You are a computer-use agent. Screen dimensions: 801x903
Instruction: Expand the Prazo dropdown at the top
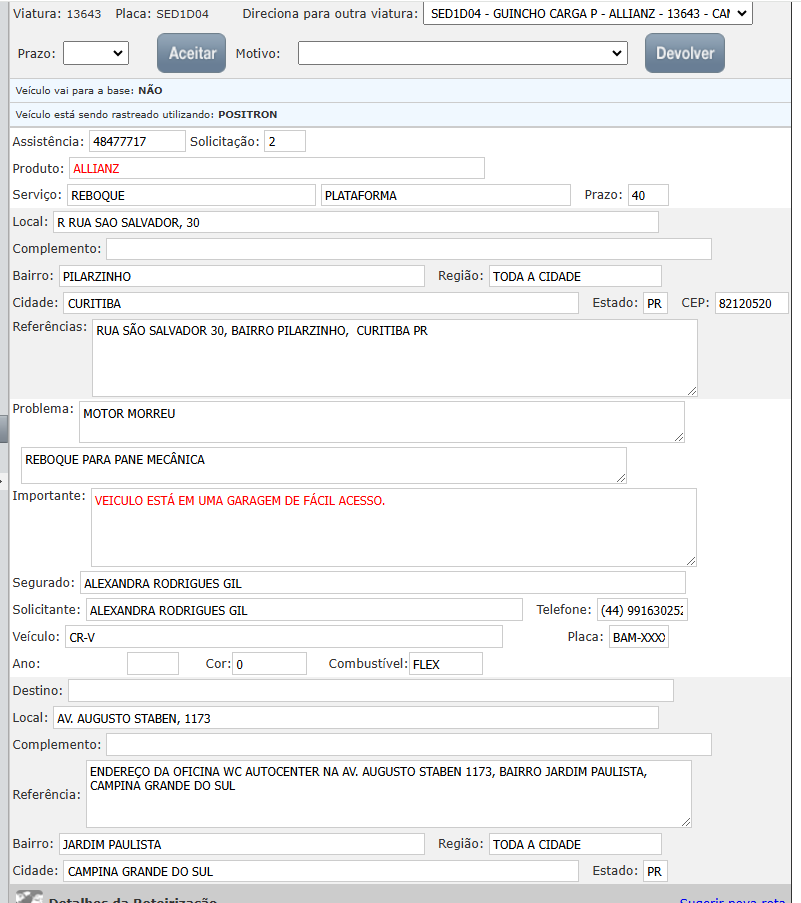[96, 53]
